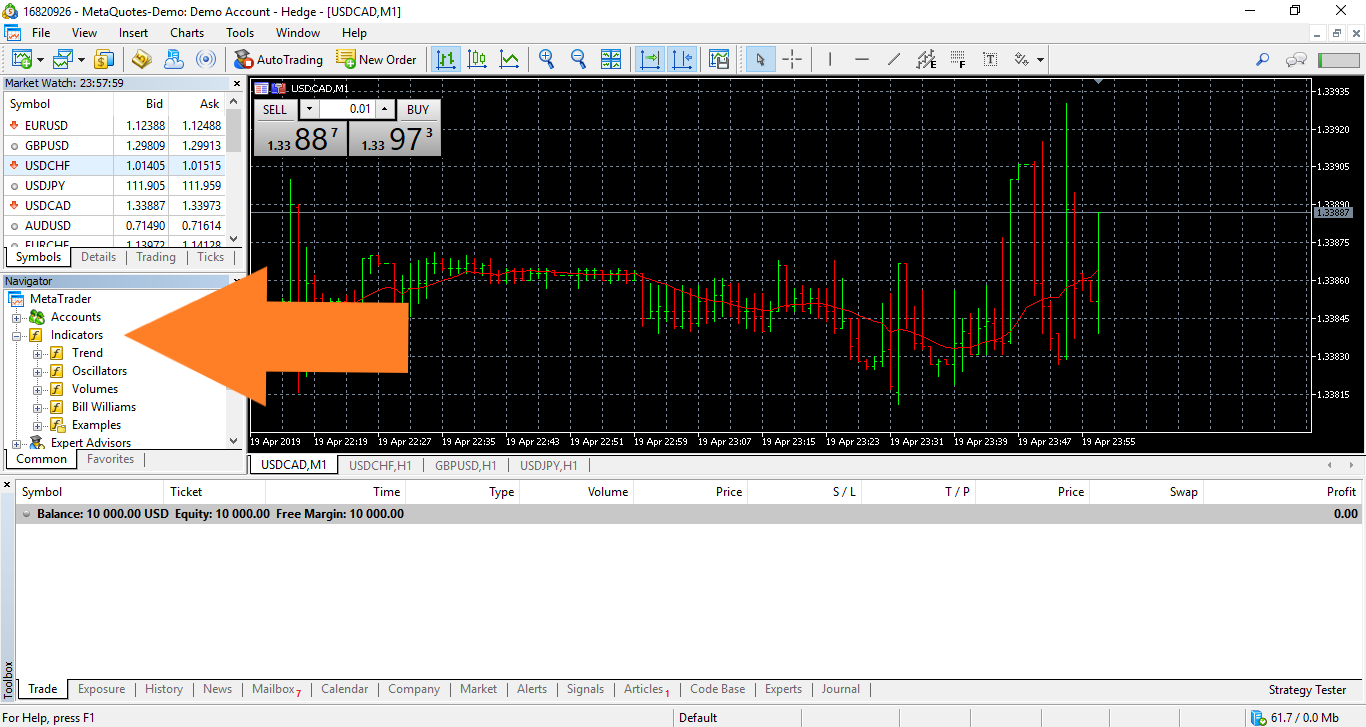Select the Oscillators item in Navigator
1366x727 pixels.
(x=99, y=371)
